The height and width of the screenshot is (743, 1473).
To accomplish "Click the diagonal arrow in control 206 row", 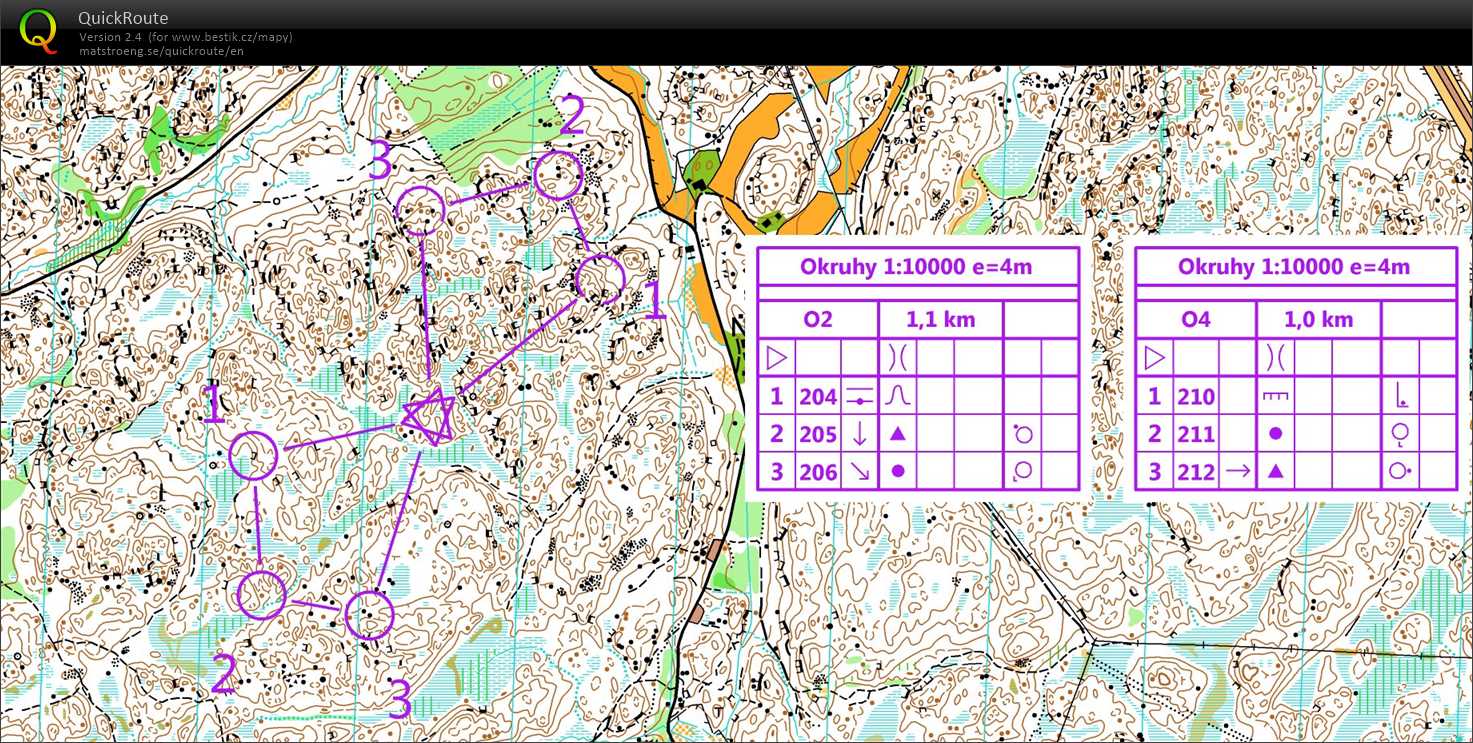I will point(858,472).
